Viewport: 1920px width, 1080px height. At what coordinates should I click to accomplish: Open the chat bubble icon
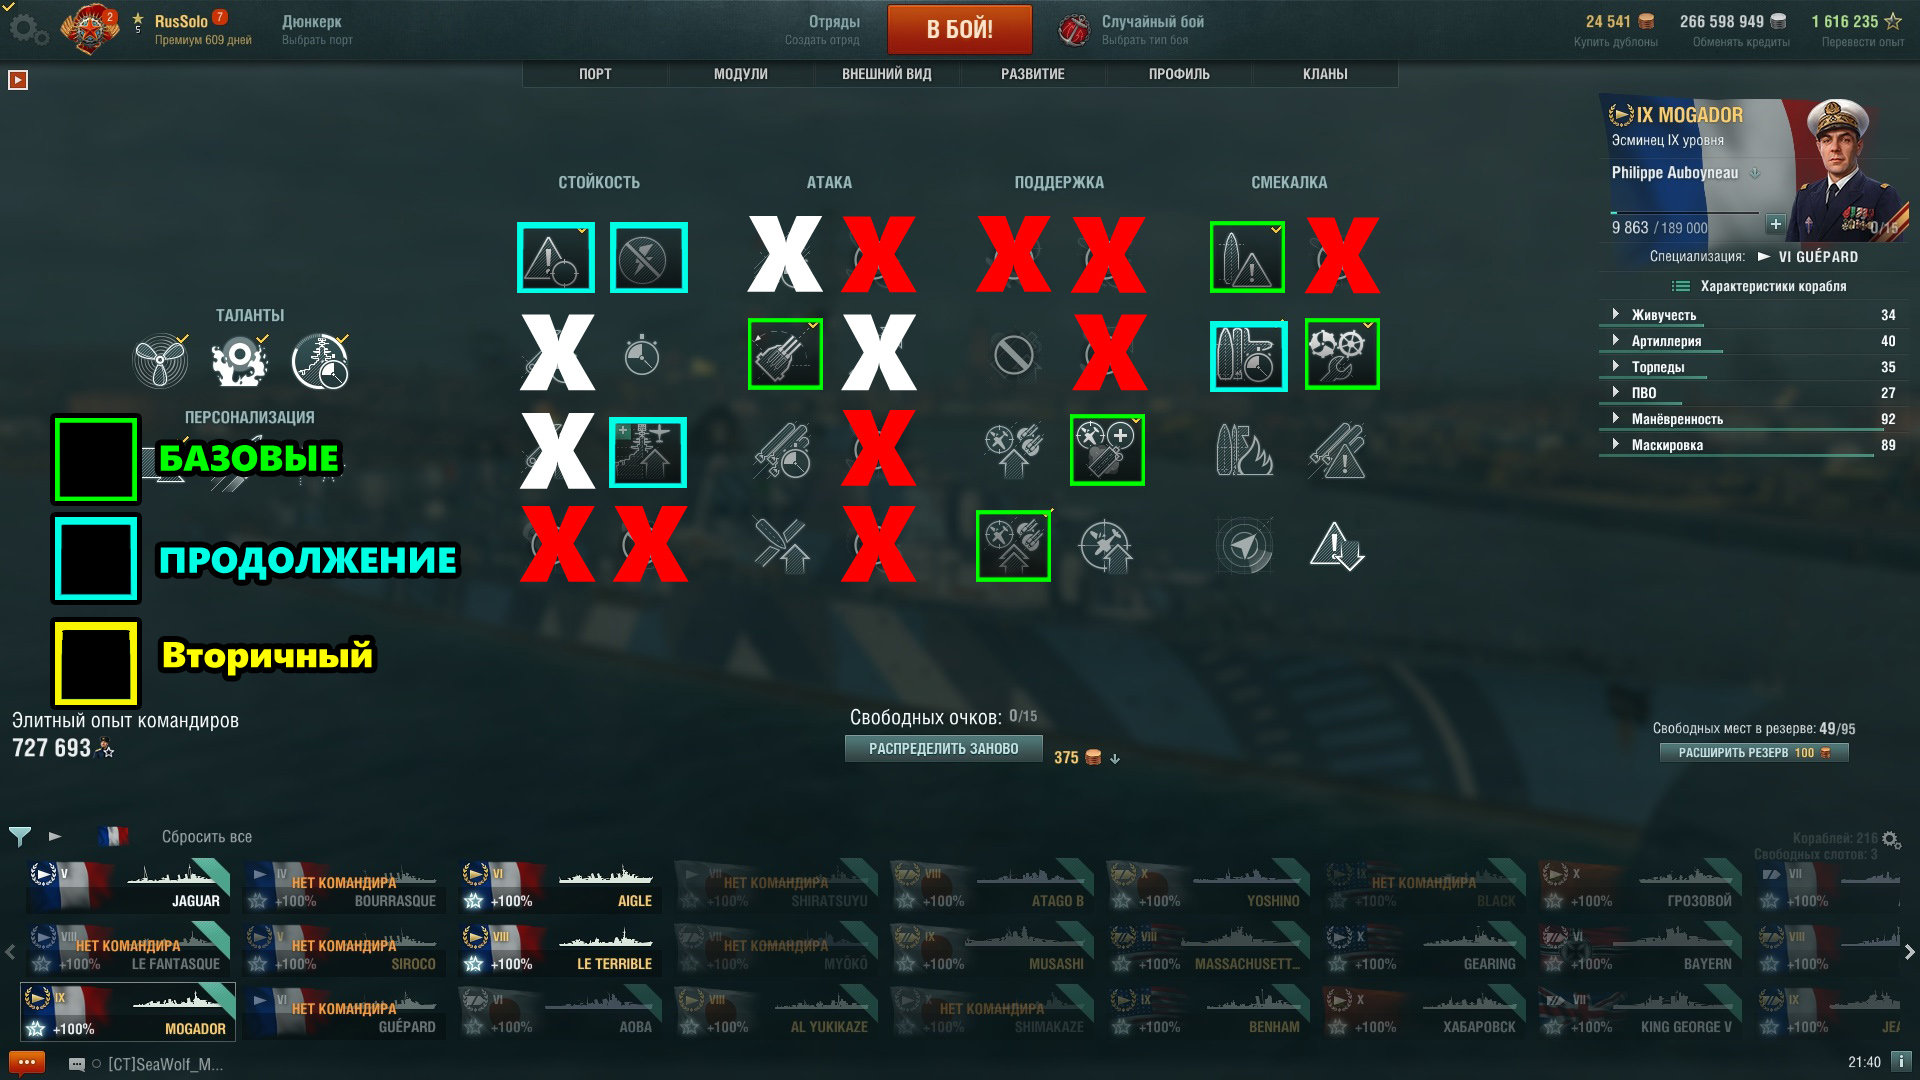click(26, 1062)
